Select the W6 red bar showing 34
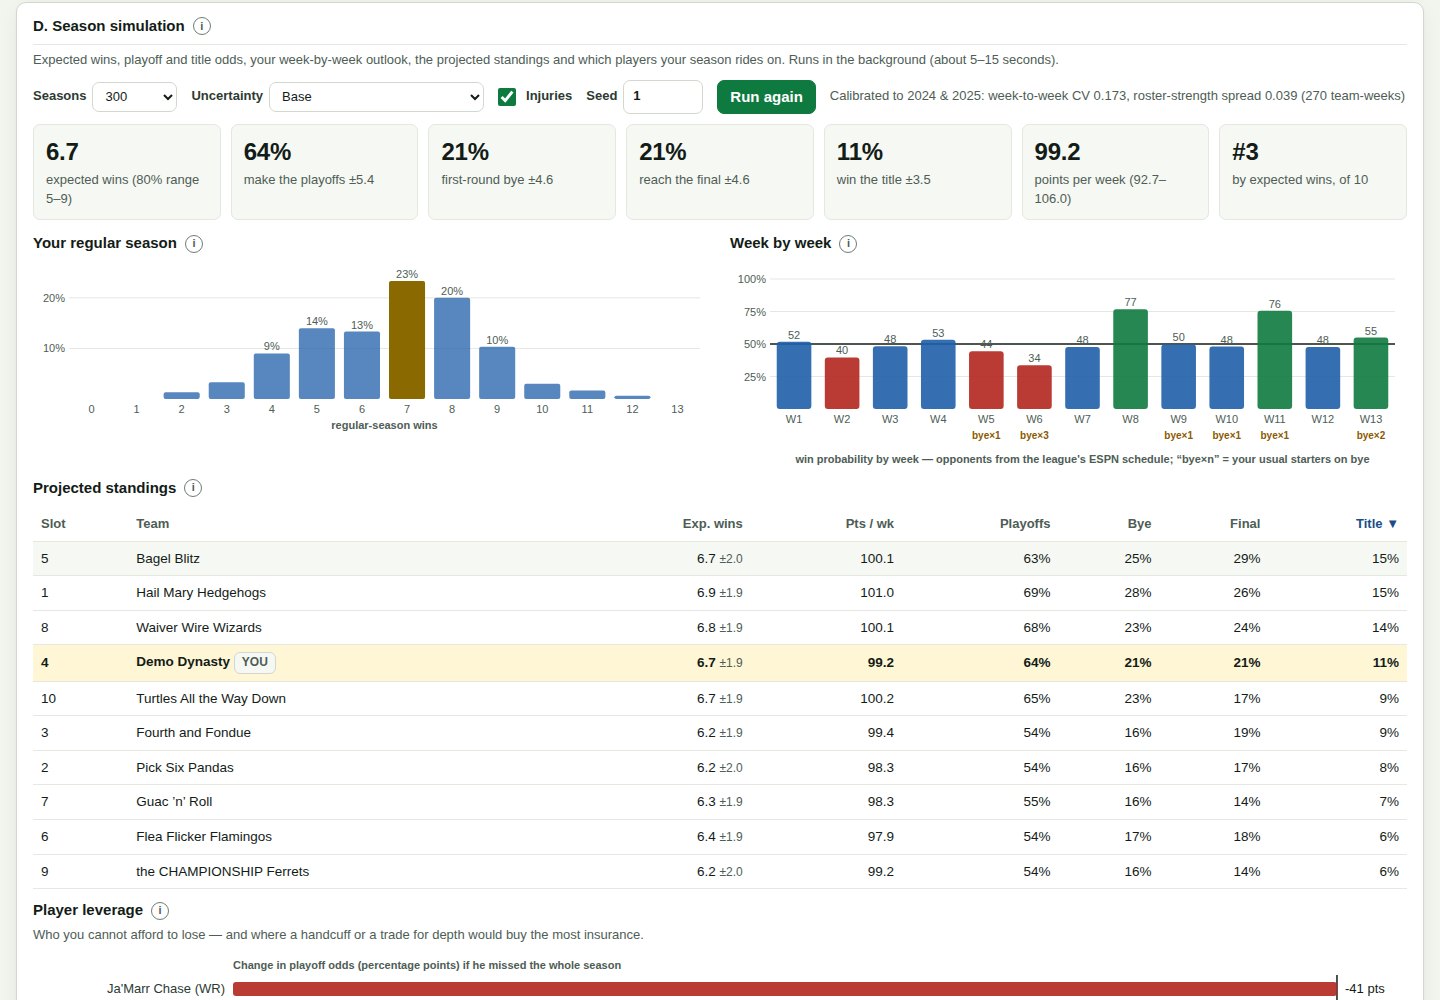This screenshot has width=1440, height=1000. tap(1034, 387)
